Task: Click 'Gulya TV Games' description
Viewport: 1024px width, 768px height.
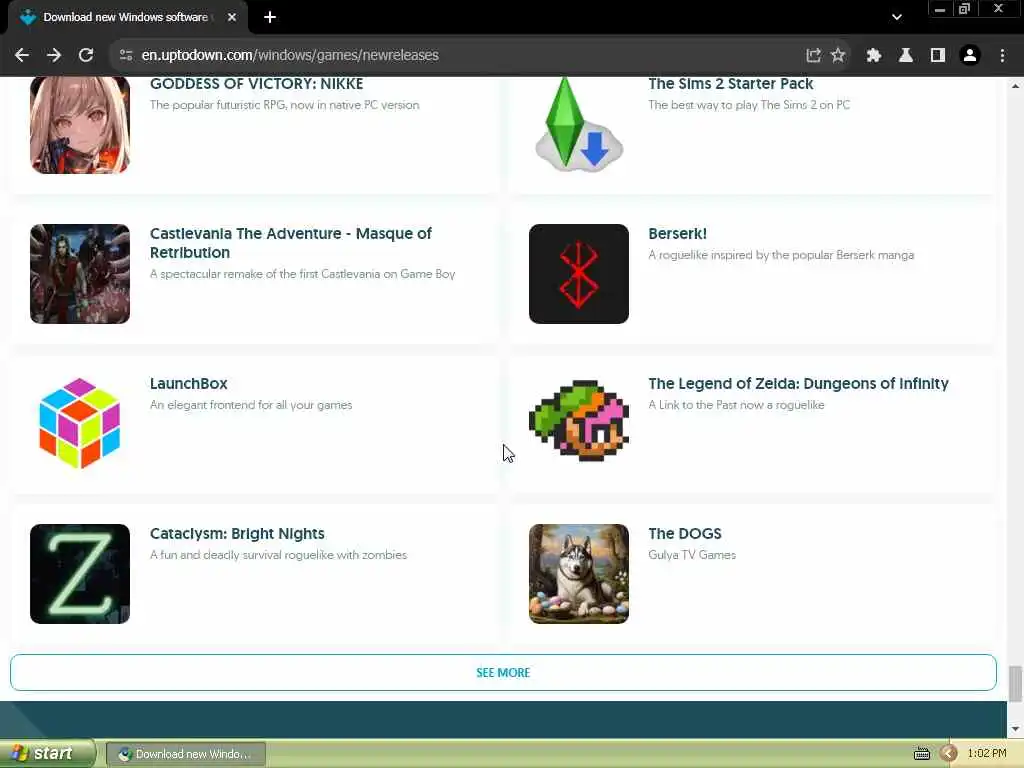Action: (692, 554)
